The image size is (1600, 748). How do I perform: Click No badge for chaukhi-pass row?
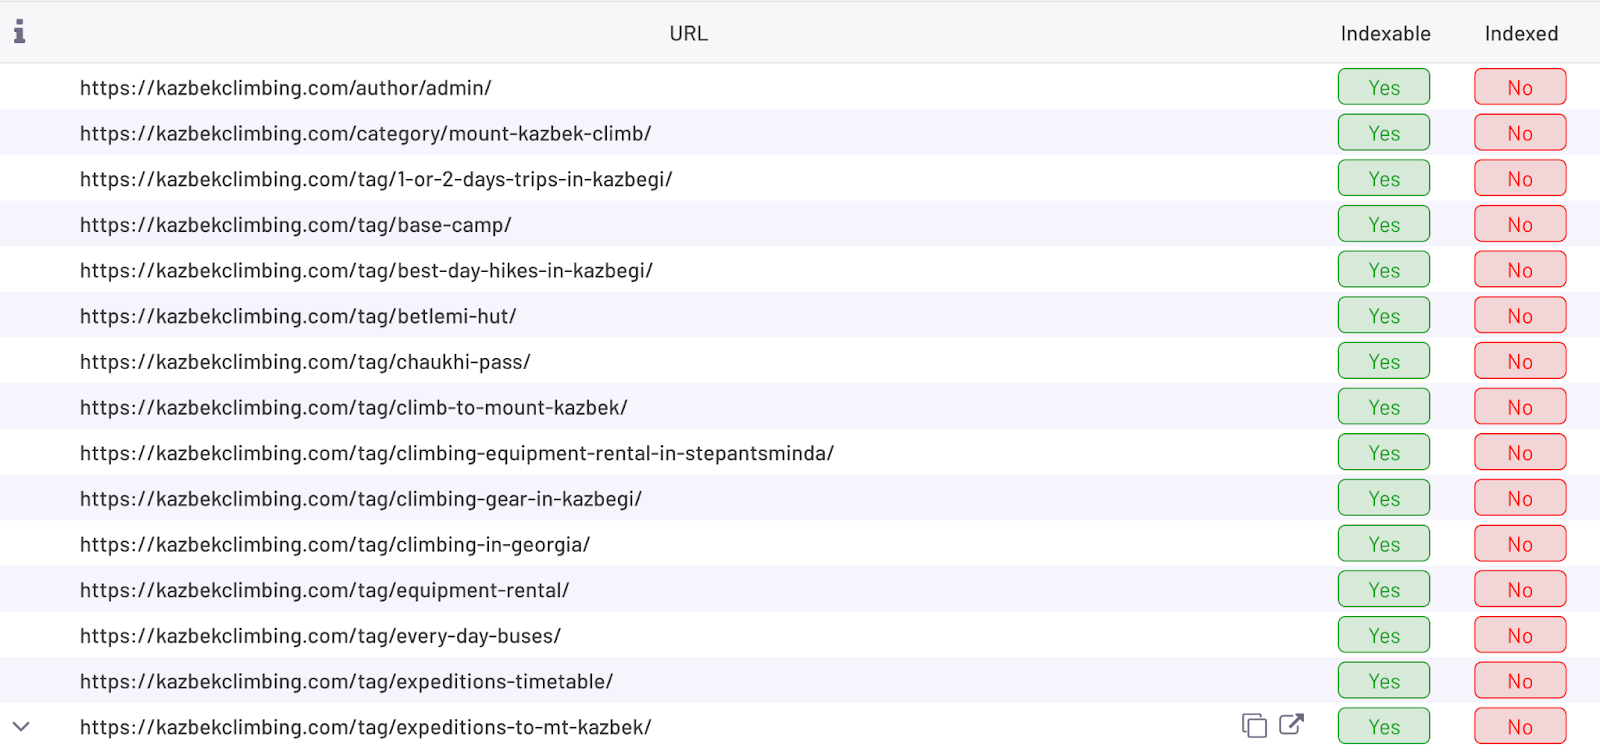pyautogui.click(x=1519, y=362)
